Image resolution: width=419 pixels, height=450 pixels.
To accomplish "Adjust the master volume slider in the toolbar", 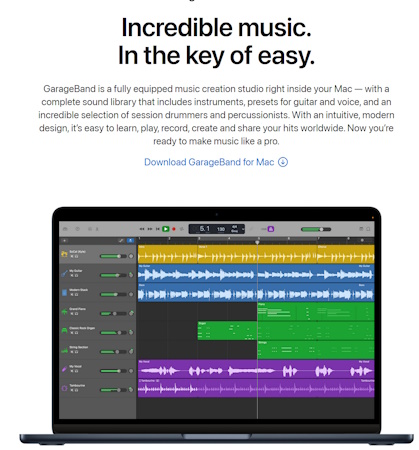I will [316, 229].
